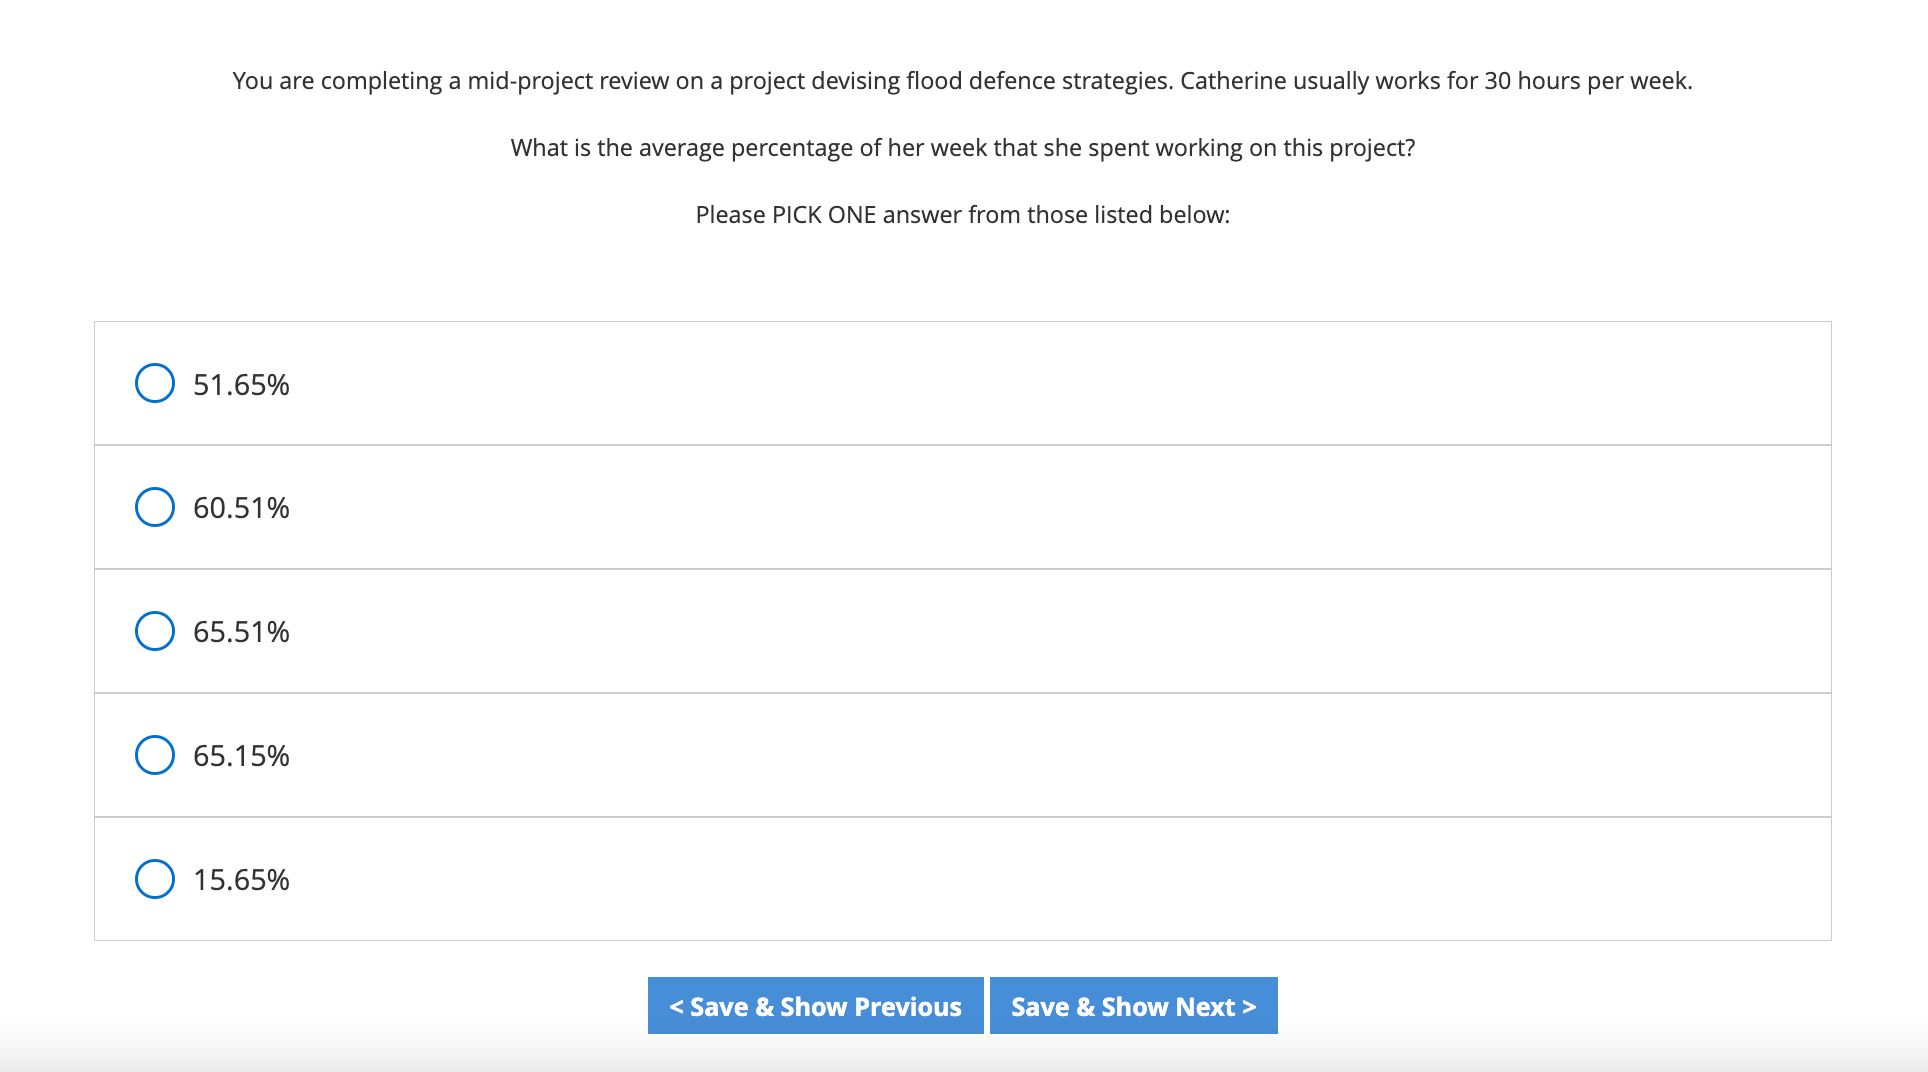Click the right chevron on the Next button
The height and width of the screenshot is (1072, 1928).
click(x=1249, y=1007)
